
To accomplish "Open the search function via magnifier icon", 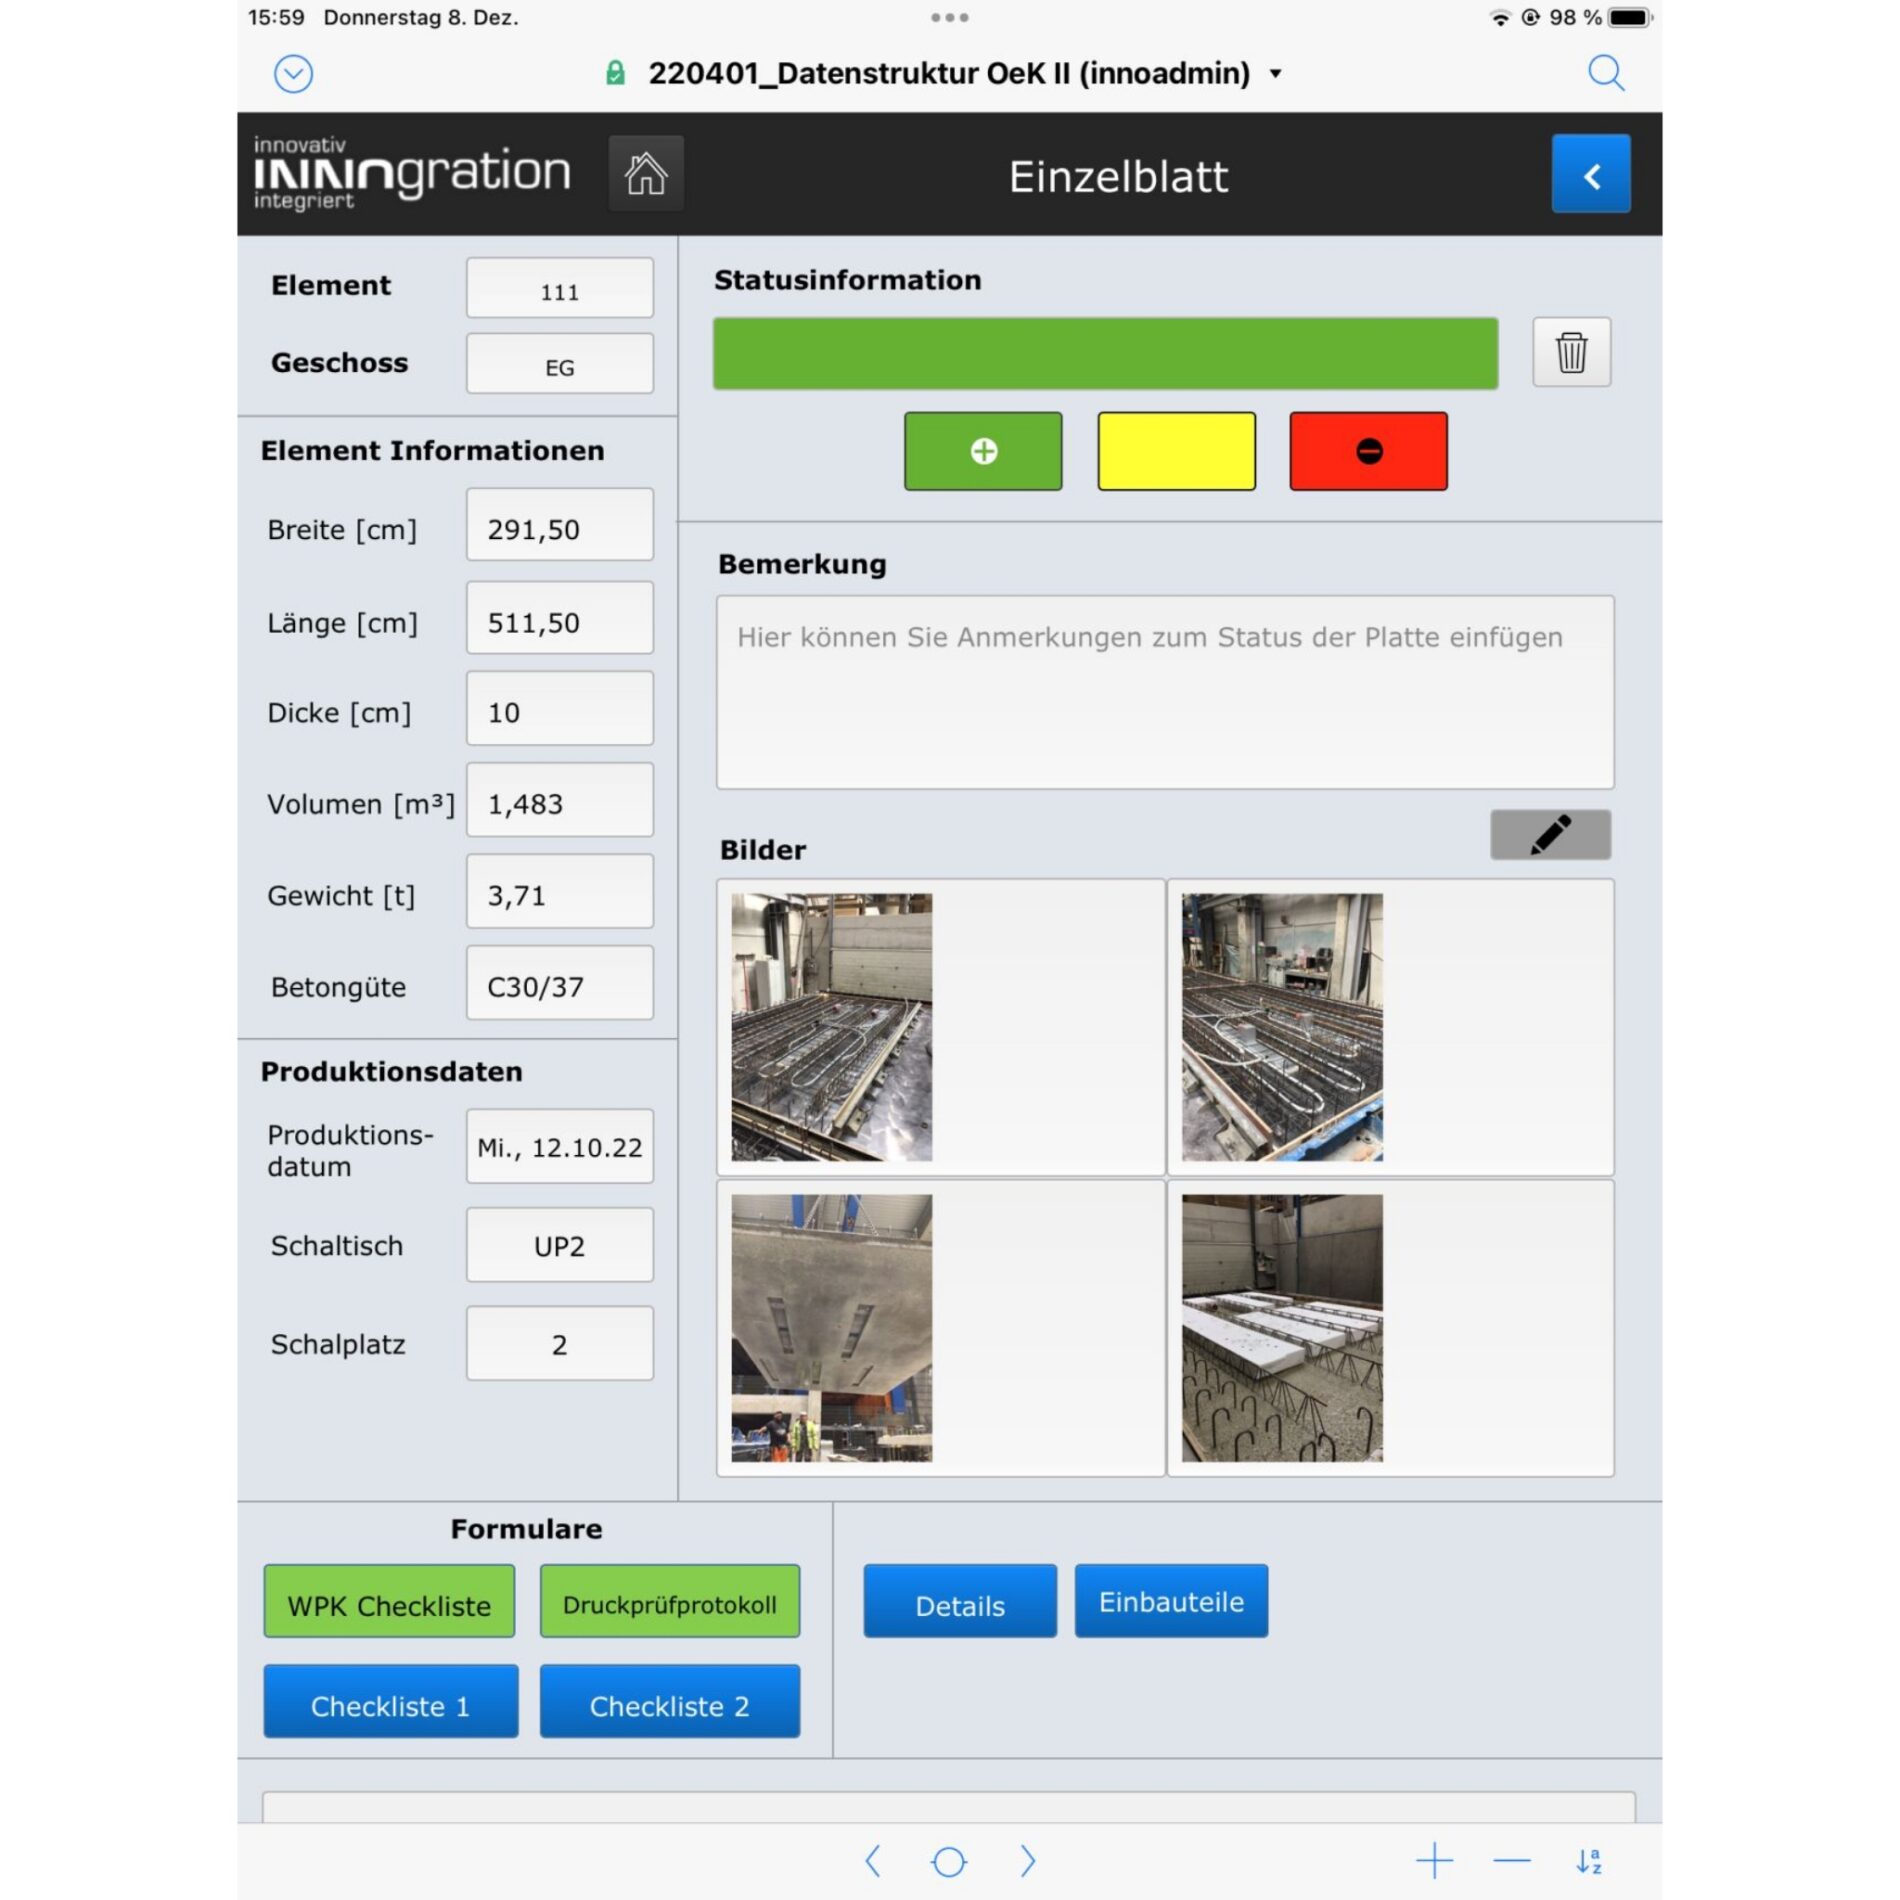I will [1606, 73].
